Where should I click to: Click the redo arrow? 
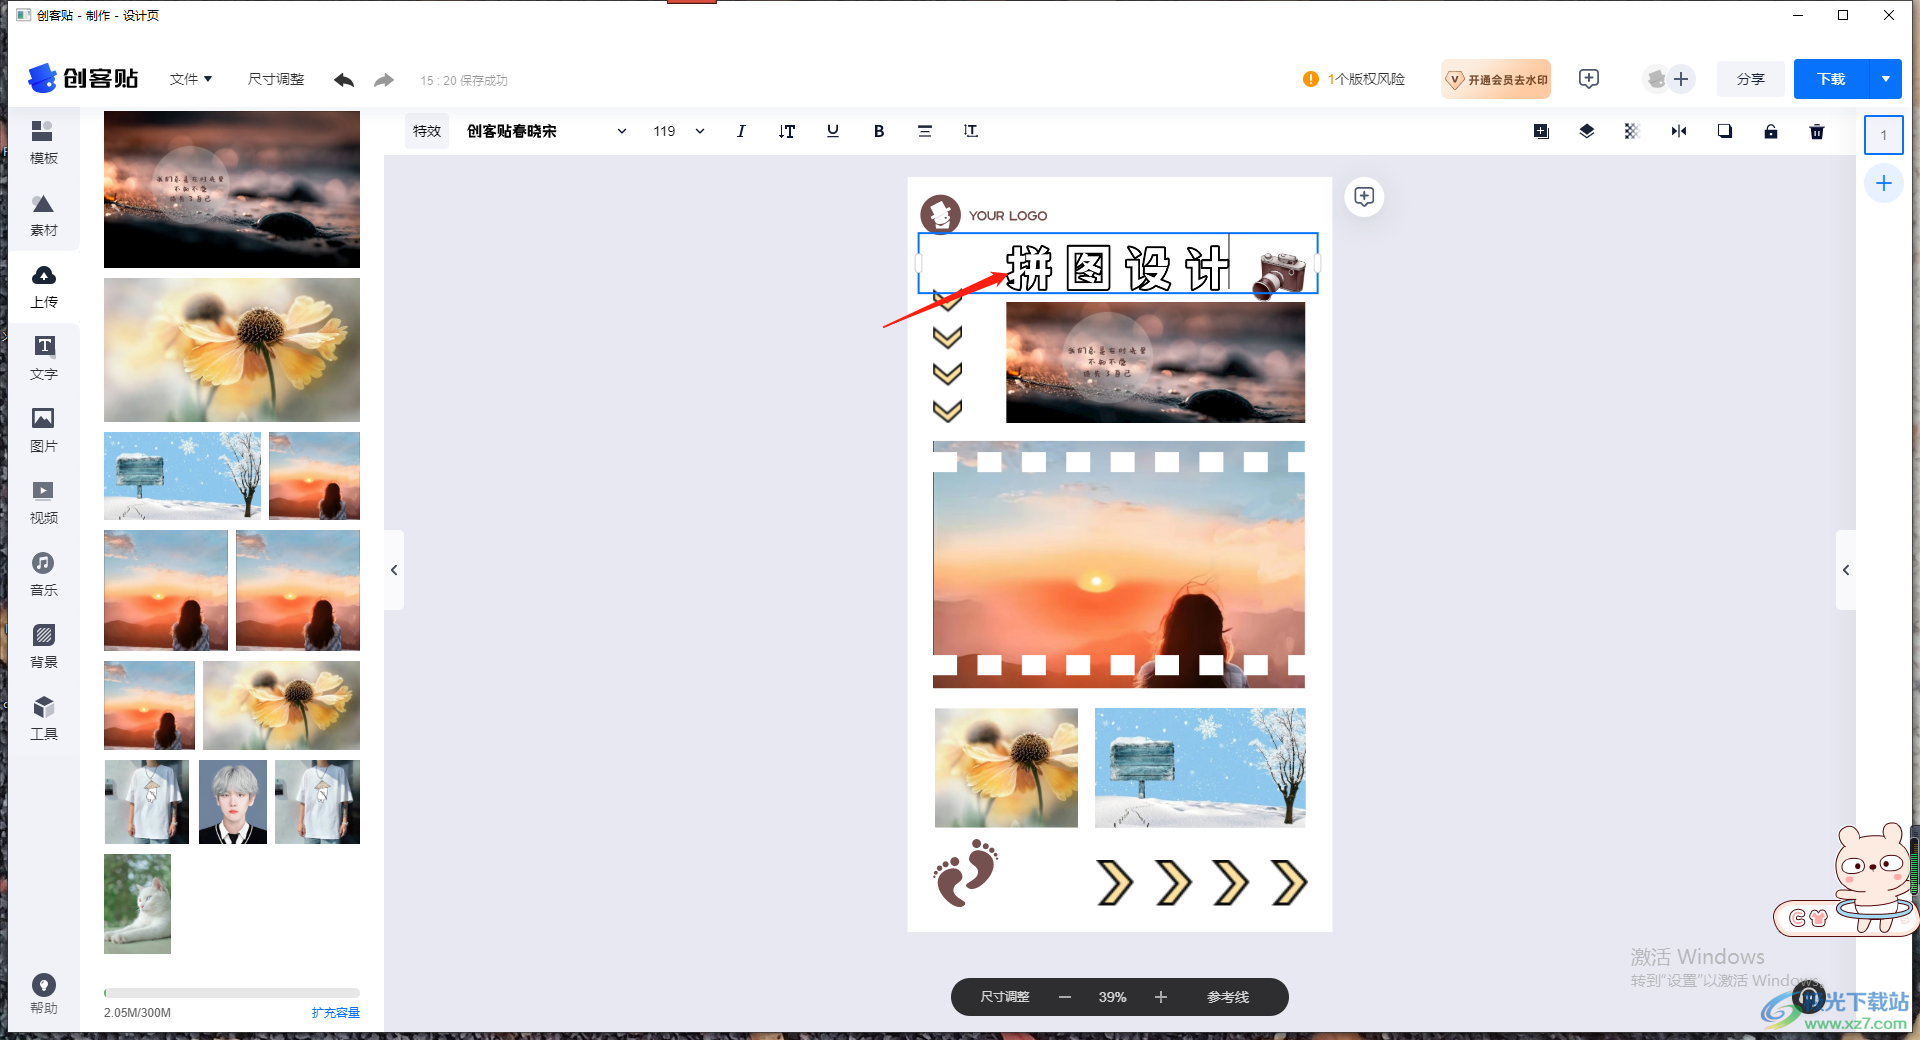coord(384,80)
